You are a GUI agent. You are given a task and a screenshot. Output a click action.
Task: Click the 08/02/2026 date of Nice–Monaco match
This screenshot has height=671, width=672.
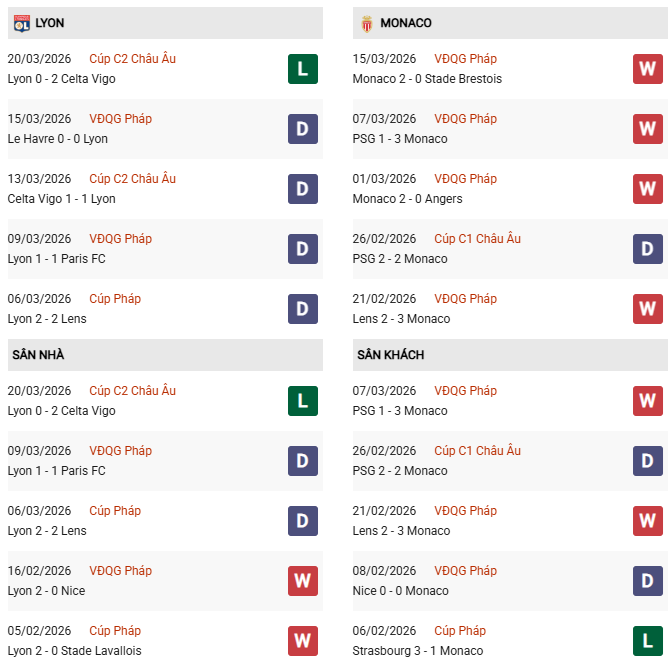[x=384, y=571]
